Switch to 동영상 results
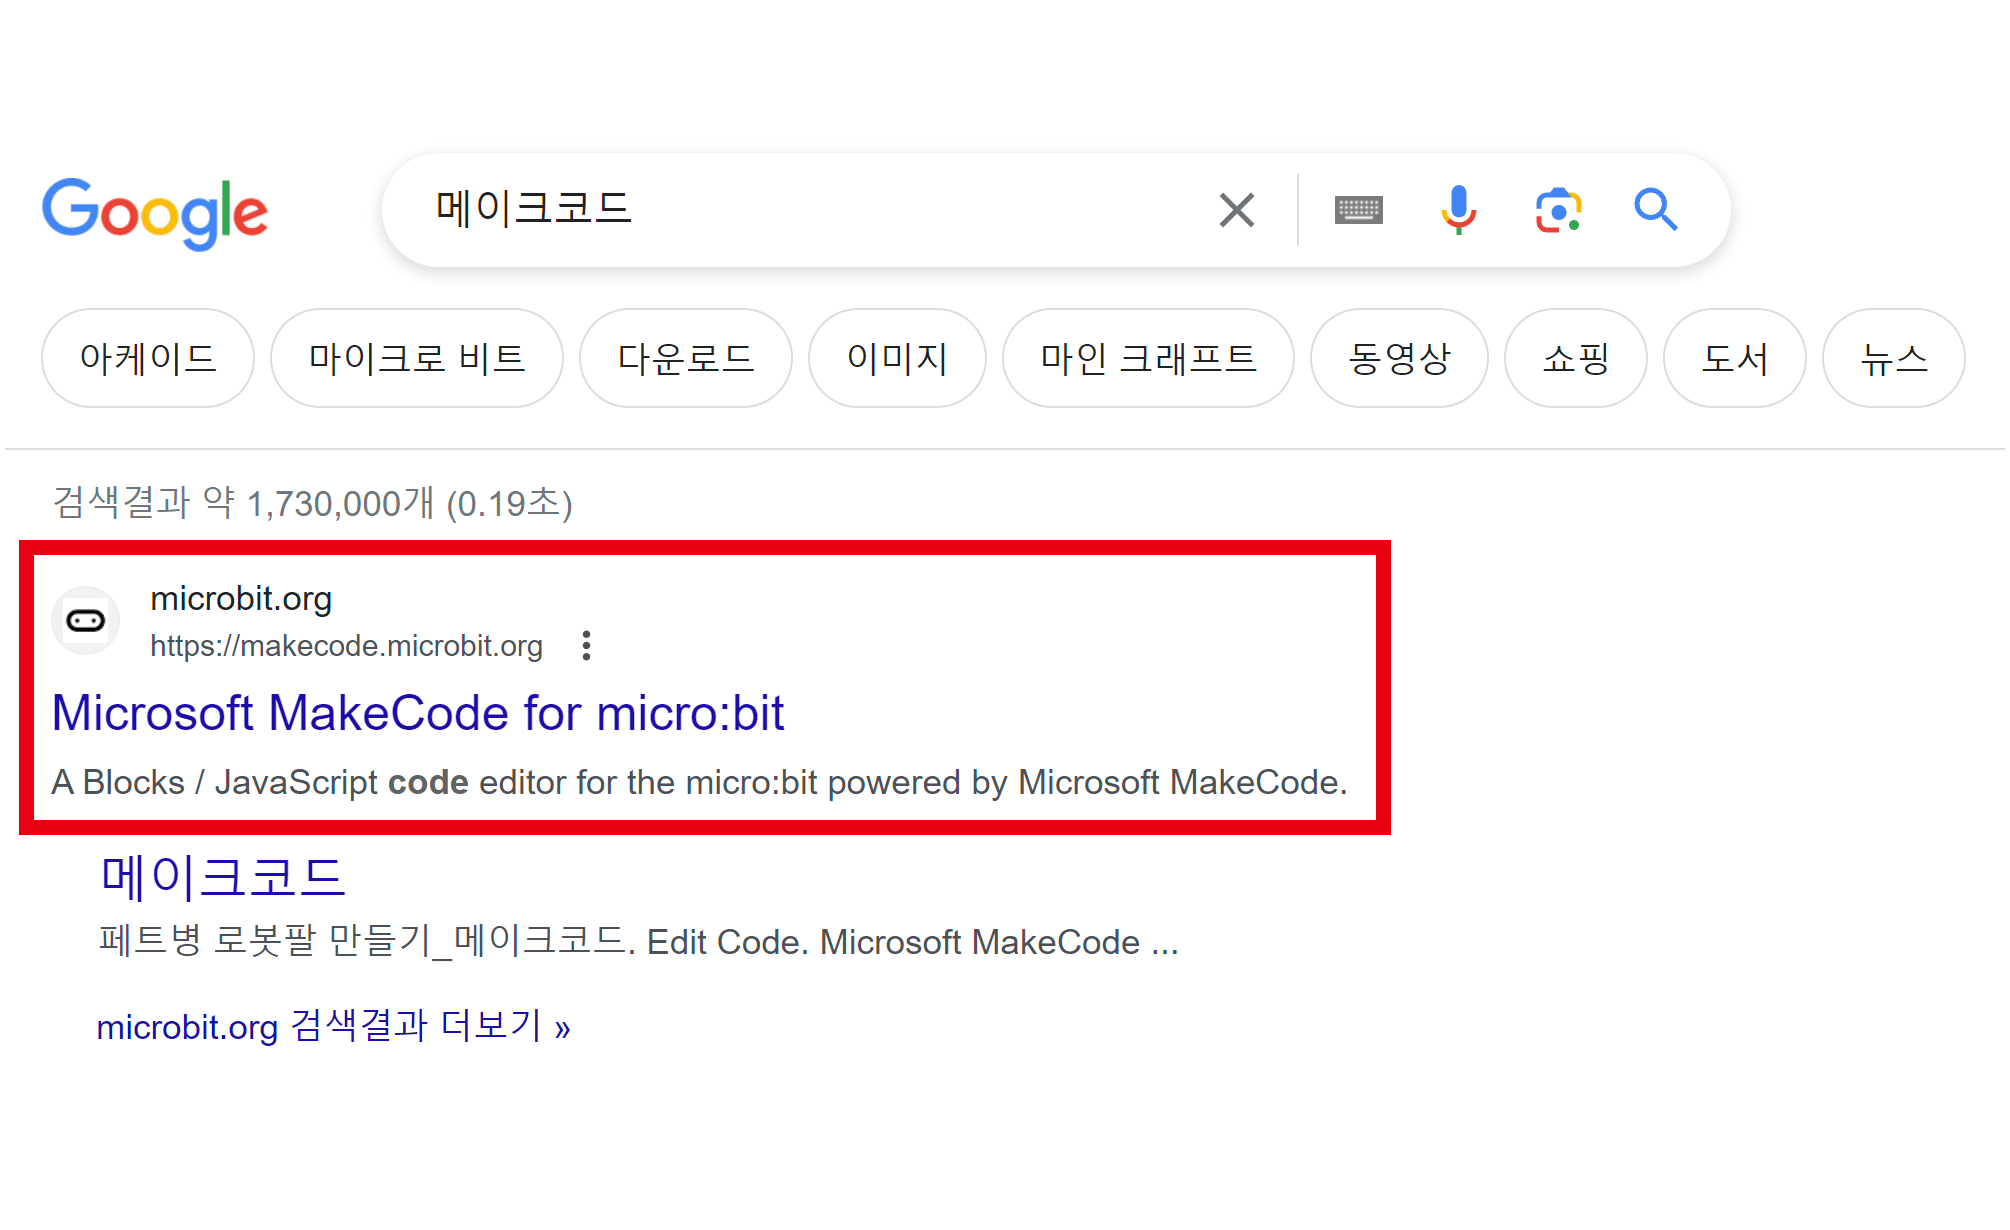Image resolution: width=2010 pixels, height=1230 pixels. (1399, 358)
